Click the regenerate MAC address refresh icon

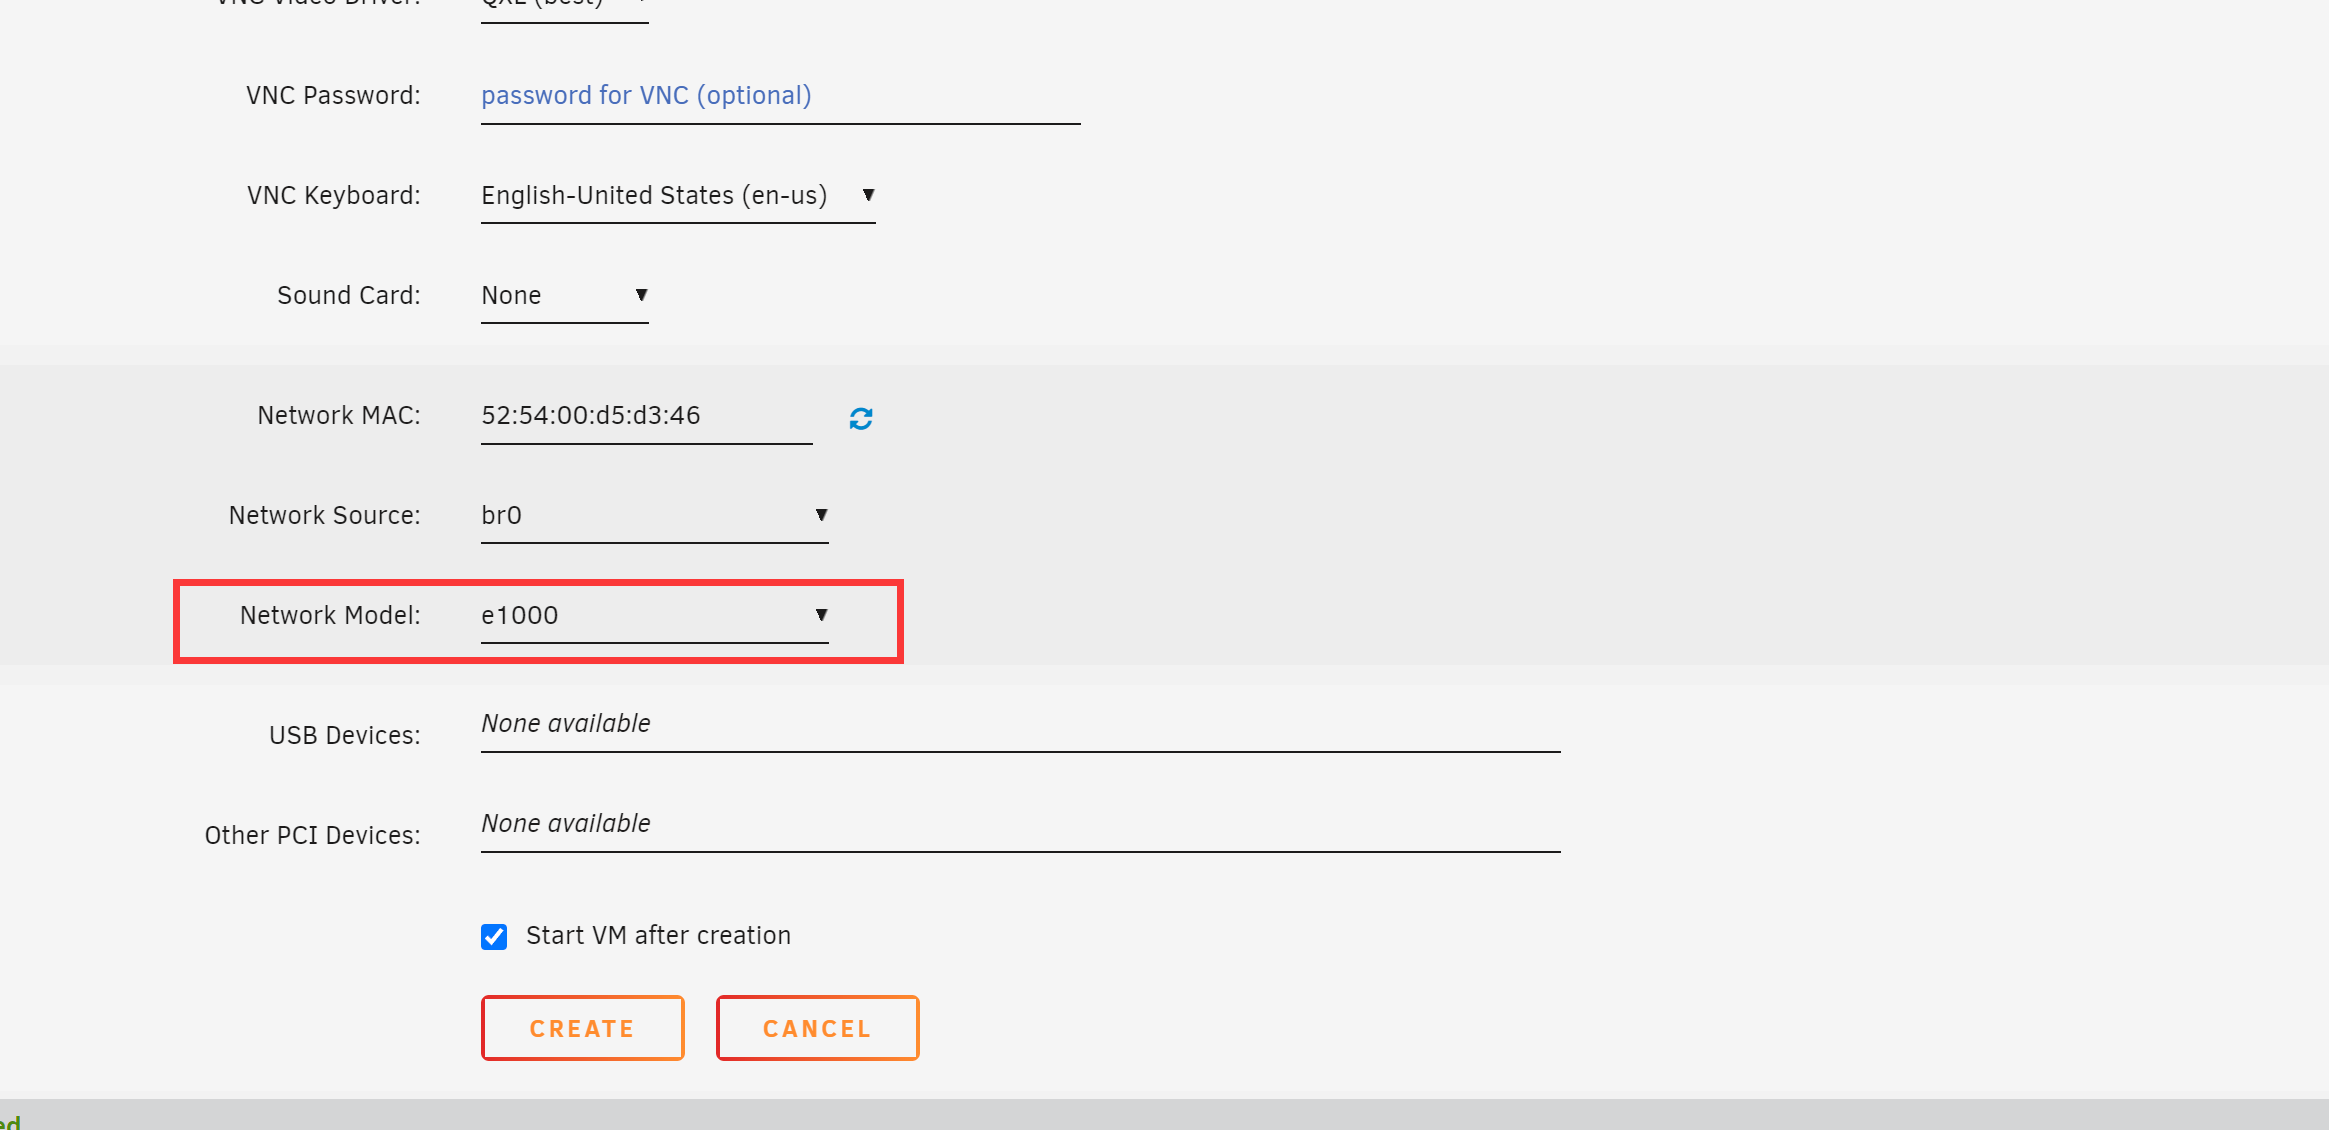860,418
